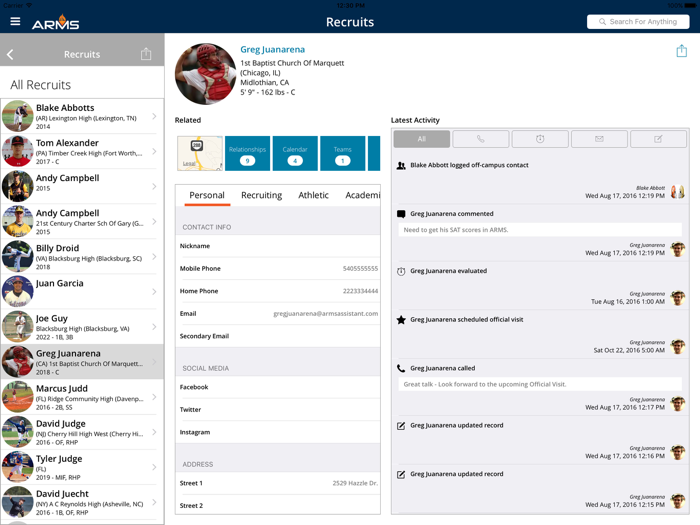Click the ARMS logo
Image resolution: width=700 pixels, height=525 pixels.
[55, 22]
